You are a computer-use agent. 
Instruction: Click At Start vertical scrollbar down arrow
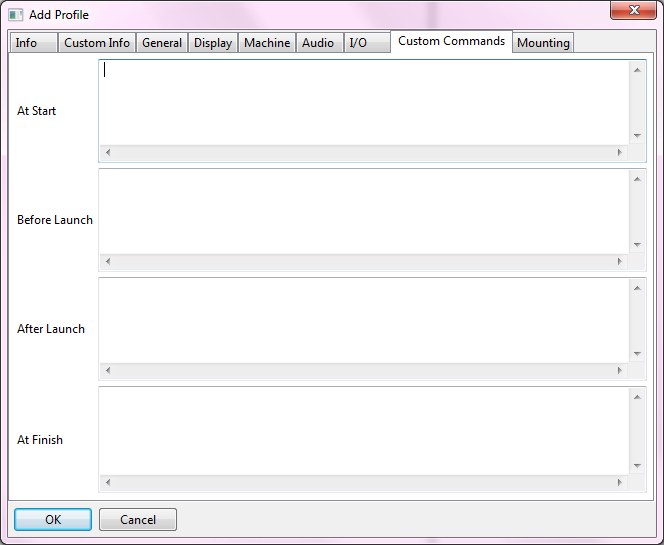click(637, 136)
